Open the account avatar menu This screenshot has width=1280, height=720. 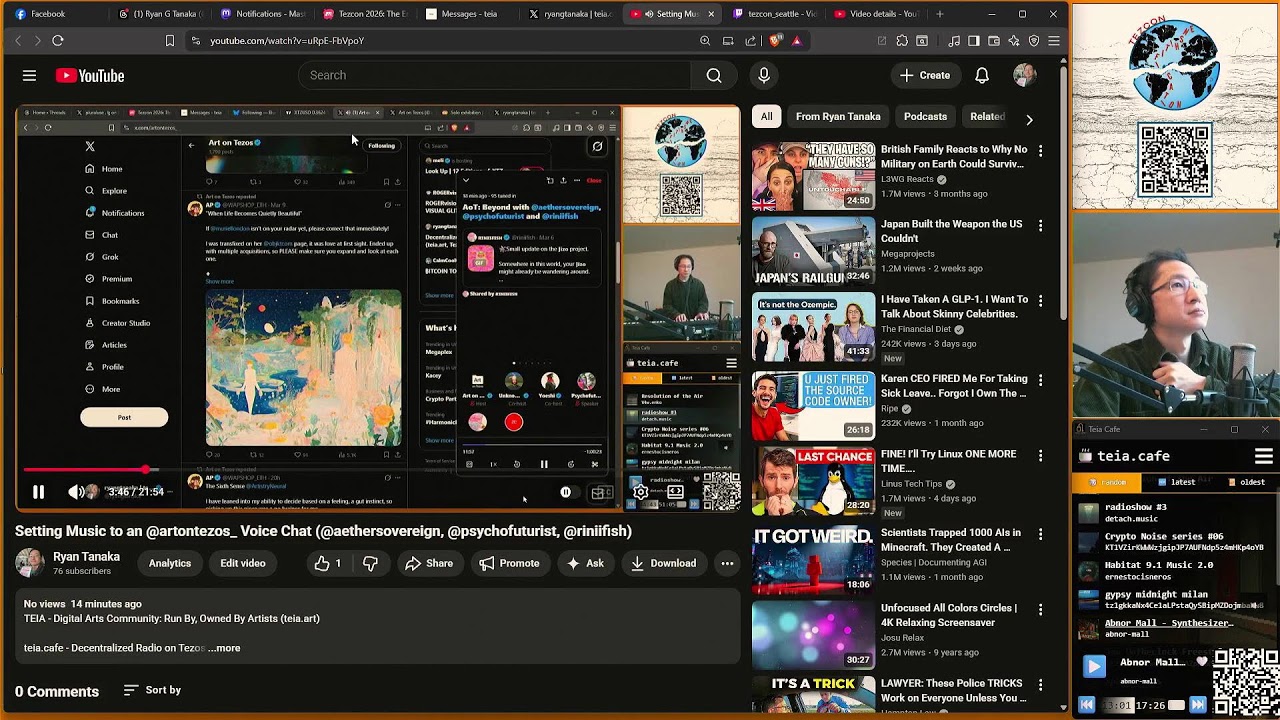point(1024,75)
